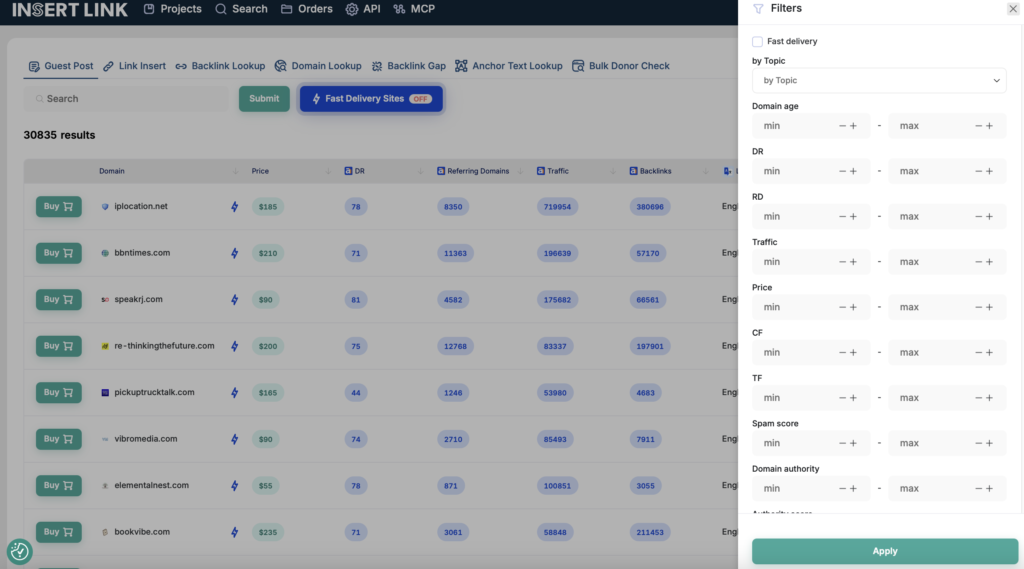Image resolution: width=1024 pixels, height=569 pixels.
Task: Buy guest post on pickuptrucktalk.com
Action: click(59, 393)
